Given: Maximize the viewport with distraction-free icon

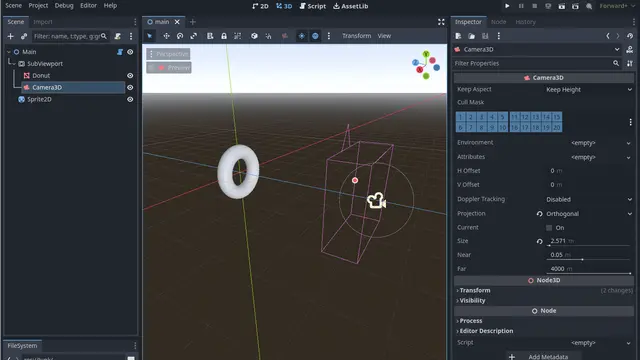Looking at the screenshot, I should pos(441,22).
